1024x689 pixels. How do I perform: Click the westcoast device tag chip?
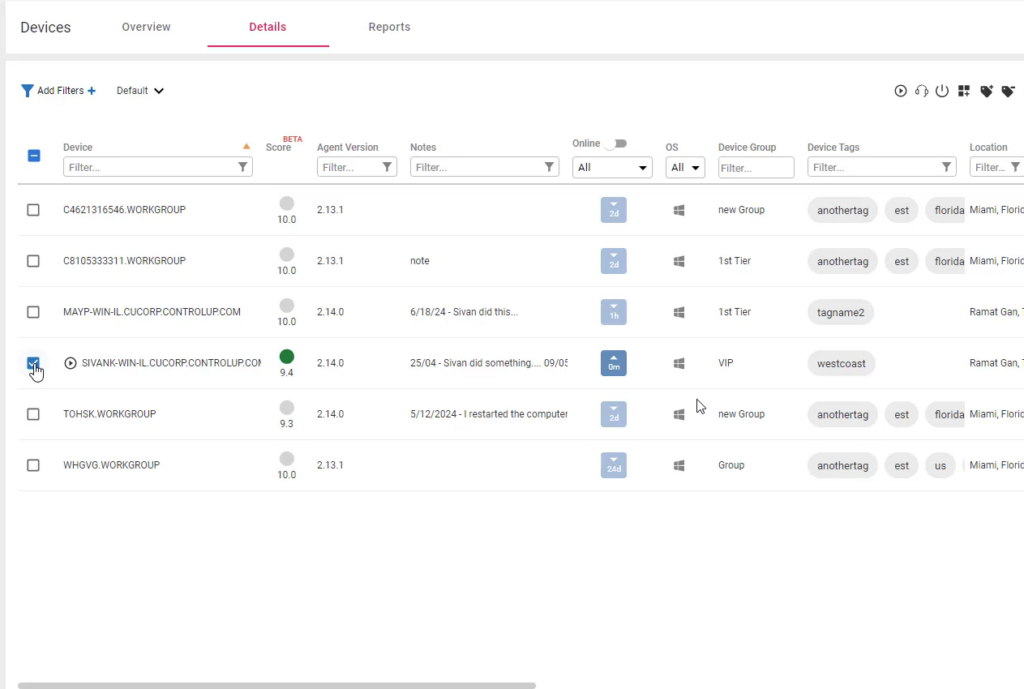841,363
